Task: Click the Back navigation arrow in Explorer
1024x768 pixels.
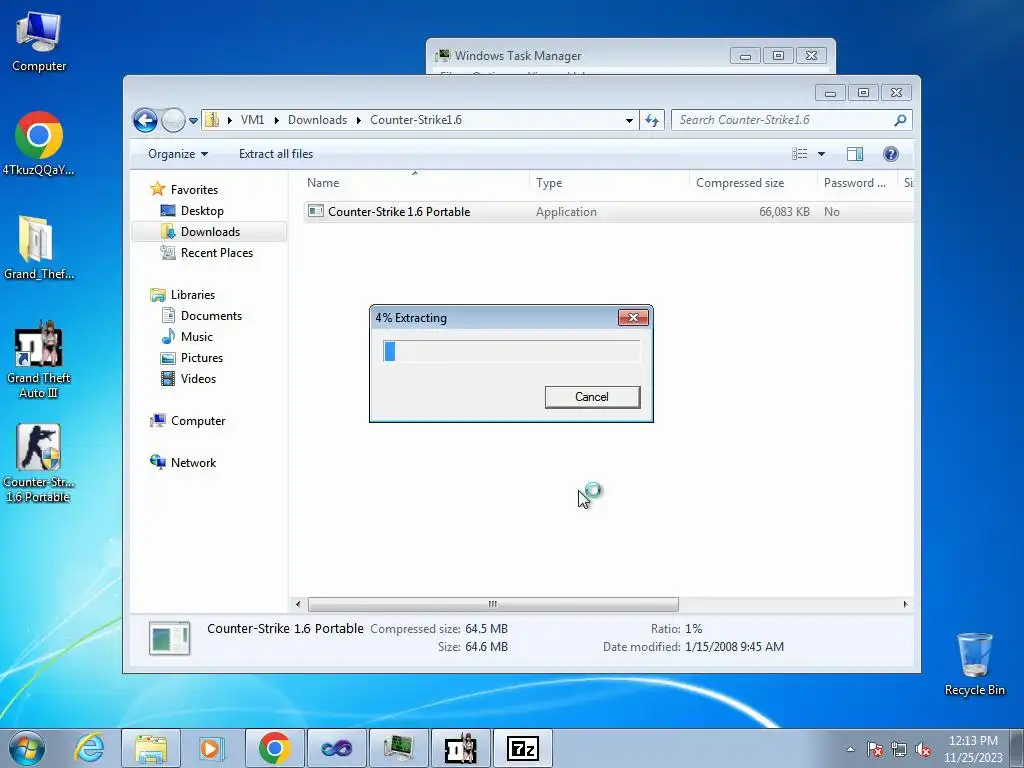Action: [x=145, y=120]
